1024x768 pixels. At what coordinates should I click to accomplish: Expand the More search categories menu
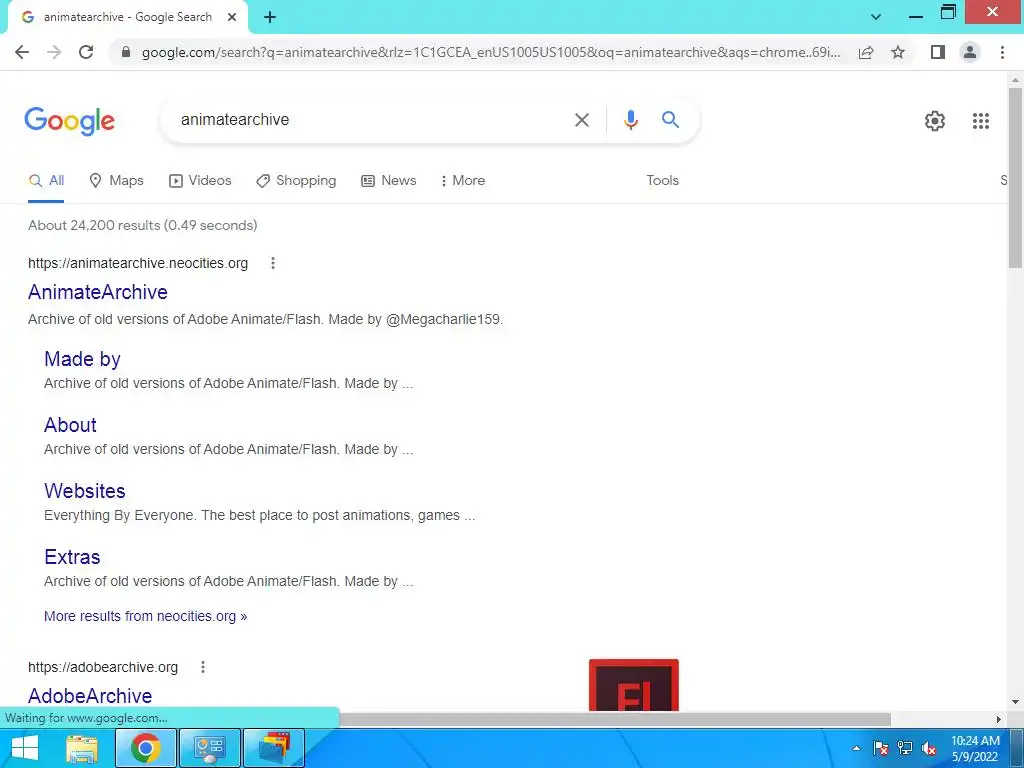click(x=462, y=181)
